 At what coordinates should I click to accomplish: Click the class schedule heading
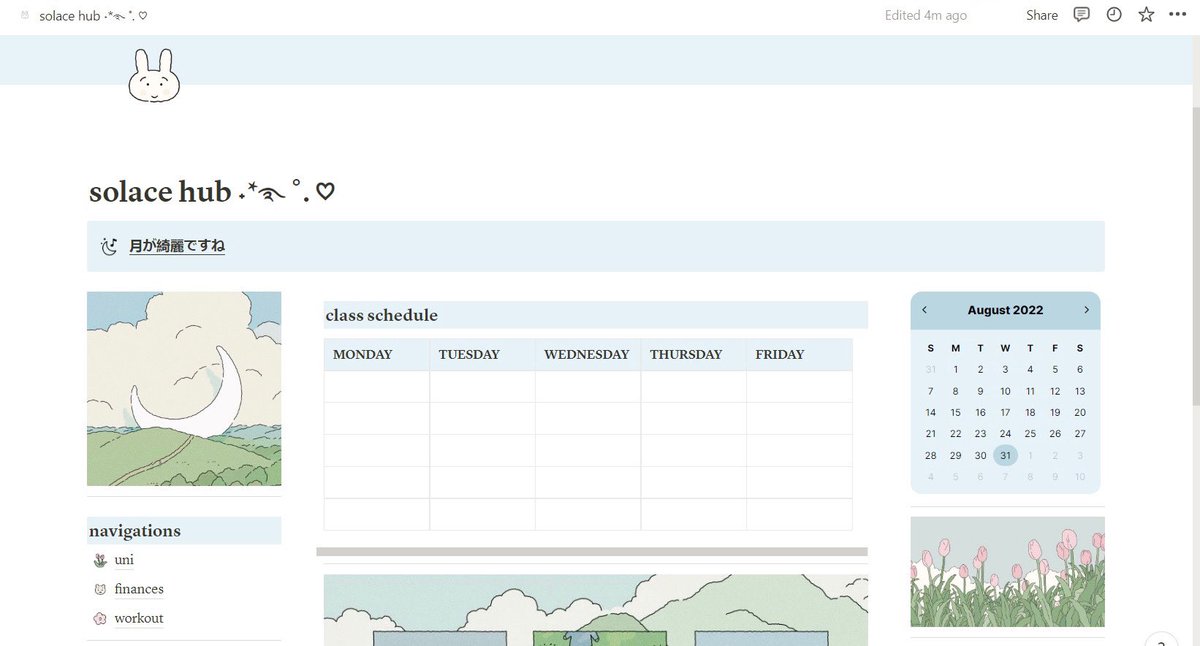[382, 315]
